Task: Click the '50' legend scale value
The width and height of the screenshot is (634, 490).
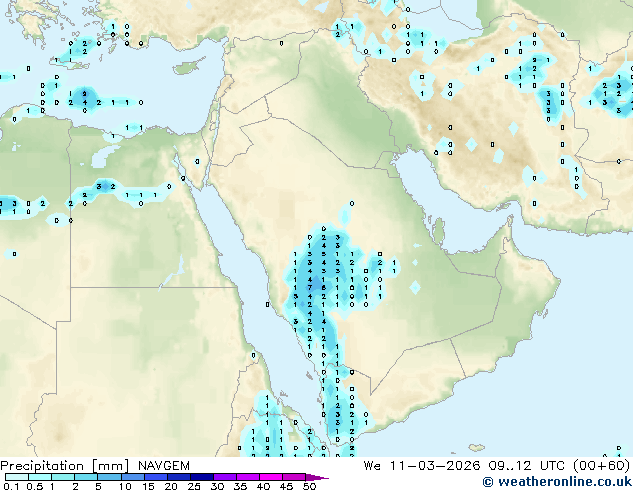Action: (310, 486)
